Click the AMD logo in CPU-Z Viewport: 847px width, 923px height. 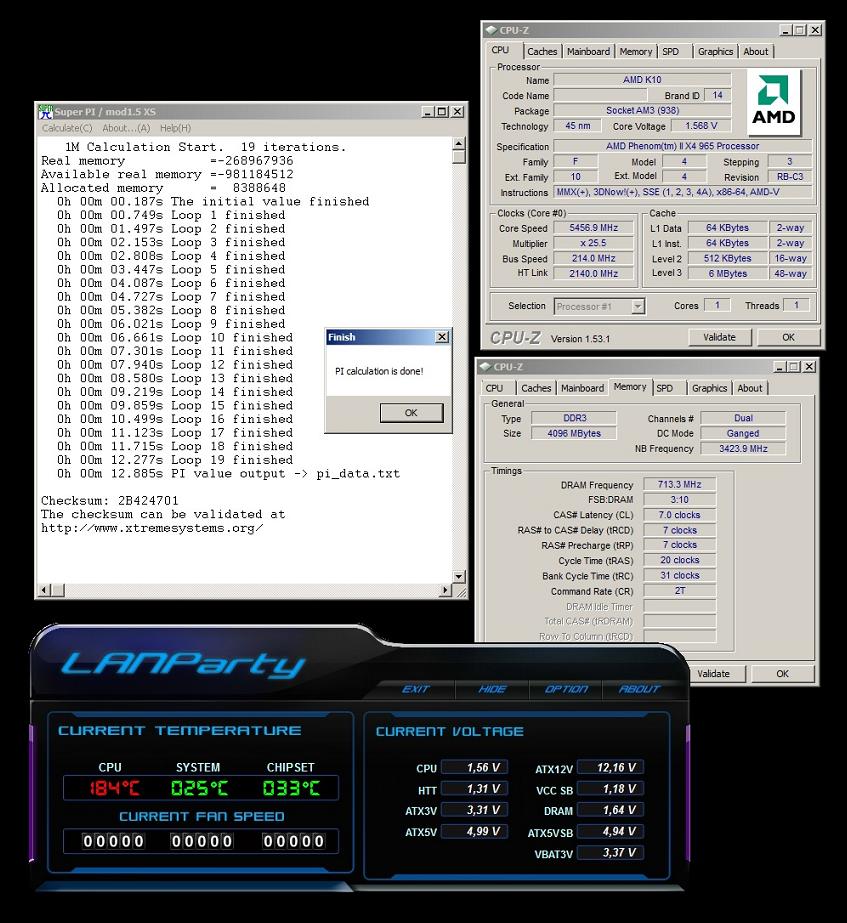click(x=773, y=102)
